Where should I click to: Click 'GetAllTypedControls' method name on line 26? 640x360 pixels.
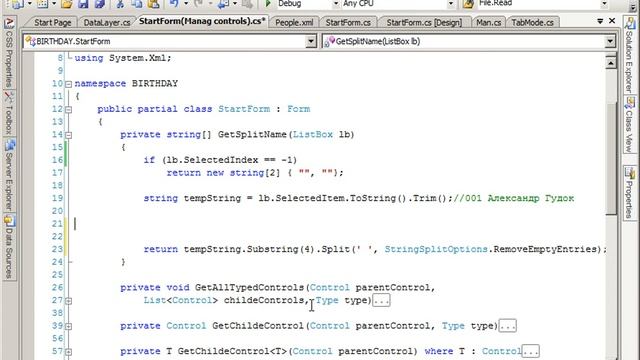249,287
